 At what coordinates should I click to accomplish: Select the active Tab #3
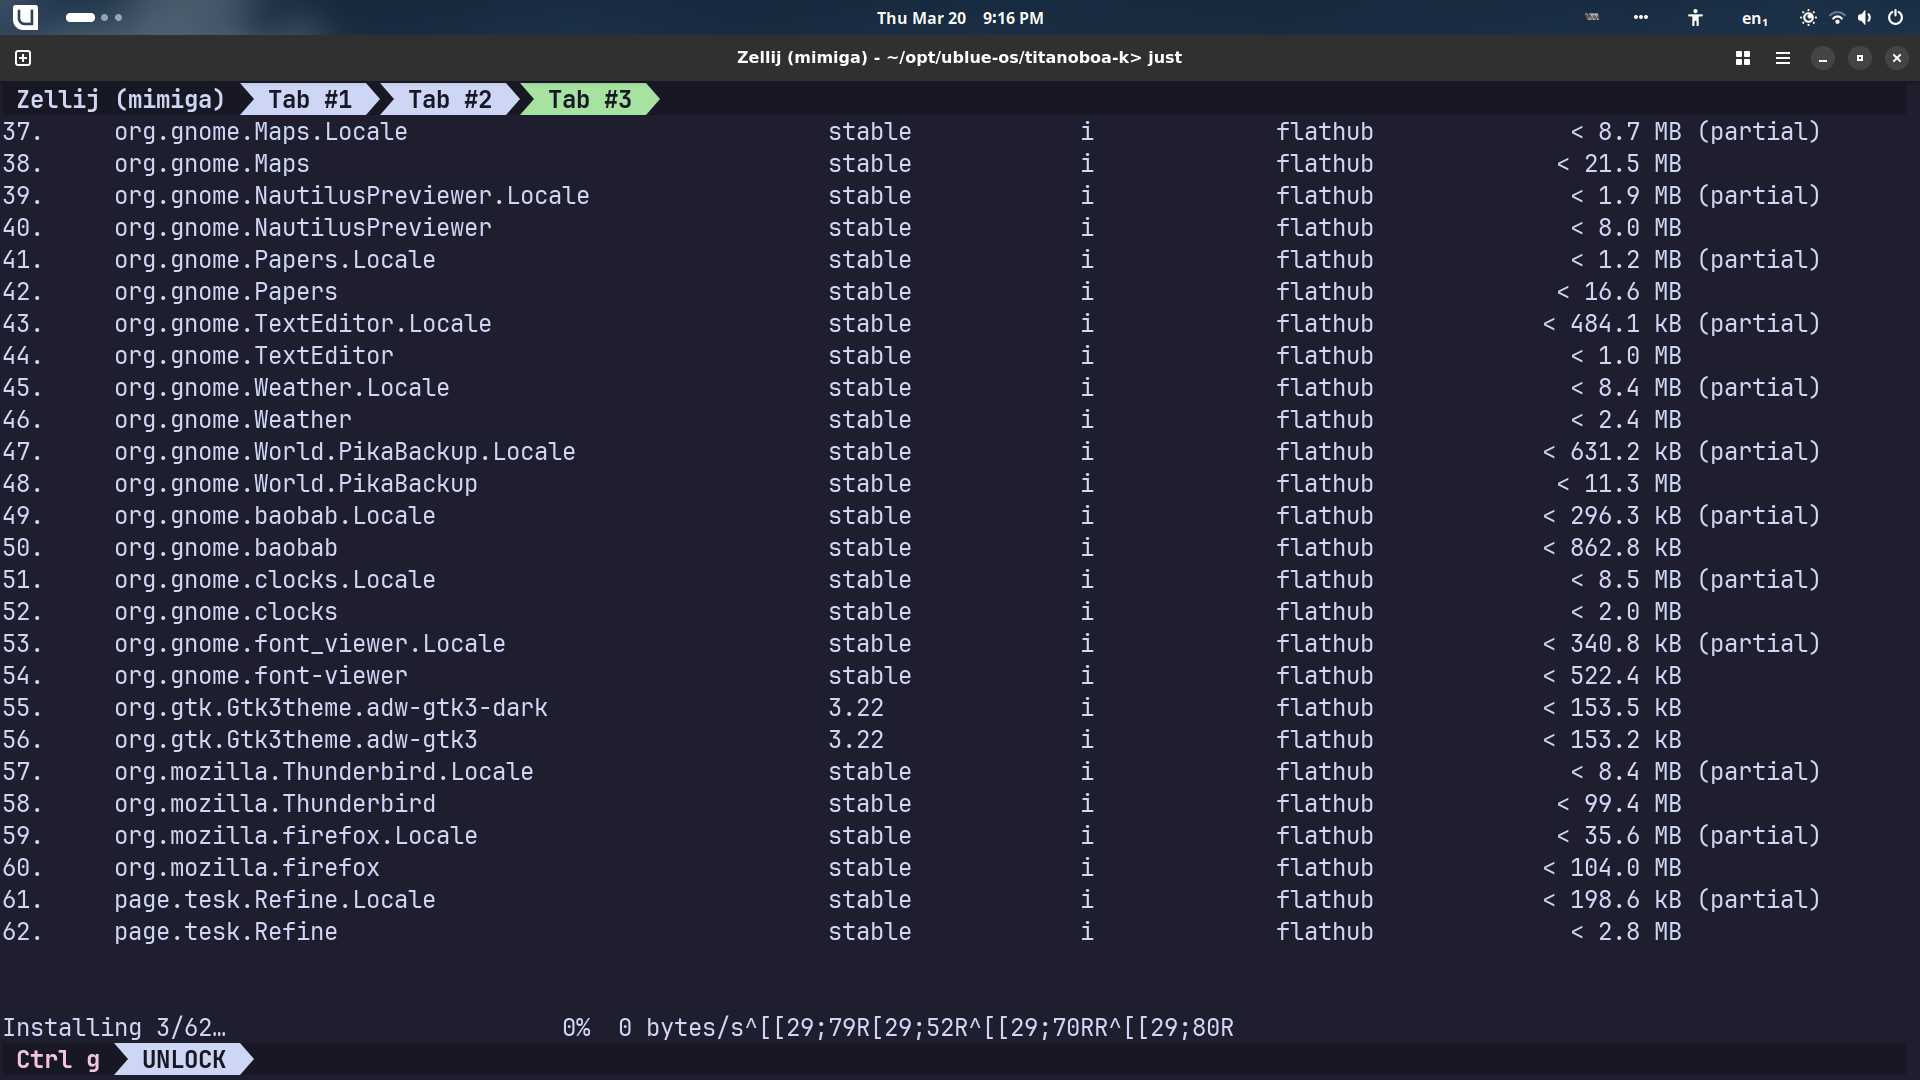[589, 100]
